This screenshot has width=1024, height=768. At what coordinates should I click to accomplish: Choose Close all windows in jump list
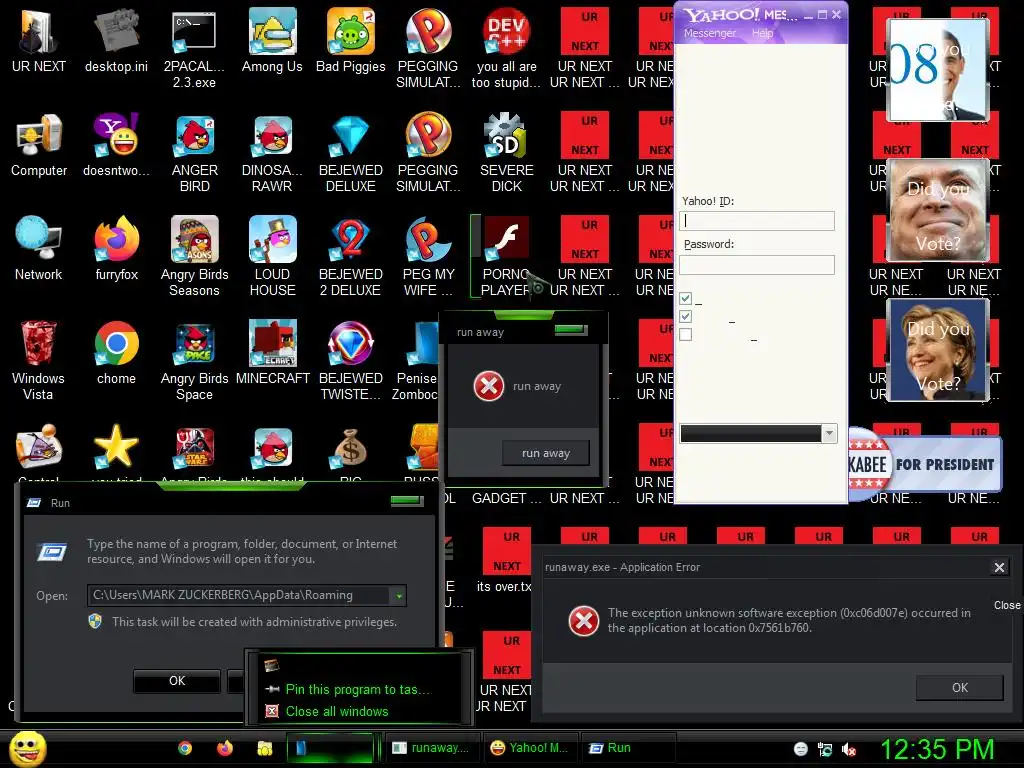(x=336, y=712)
